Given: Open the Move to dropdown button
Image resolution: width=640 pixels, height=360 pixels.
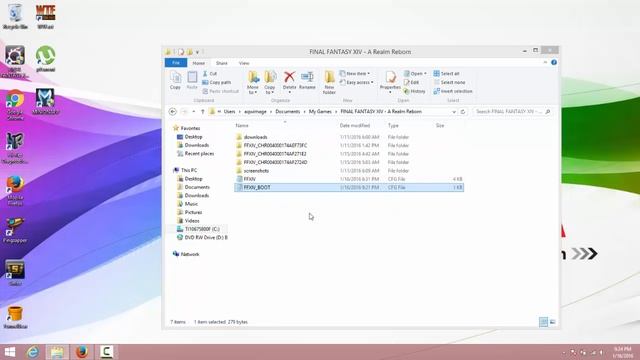Looking at the screenshot, I should coord(253,82).
